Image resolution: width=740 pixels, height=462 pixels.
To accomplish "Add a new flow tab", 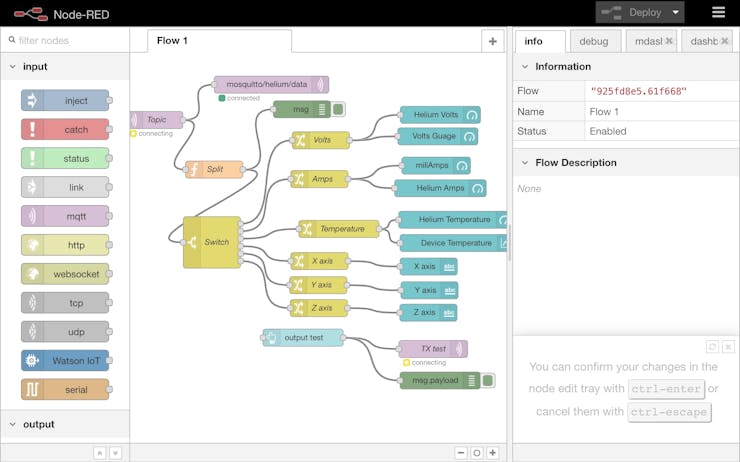I will pyautogui.click(x=493, y=42).
